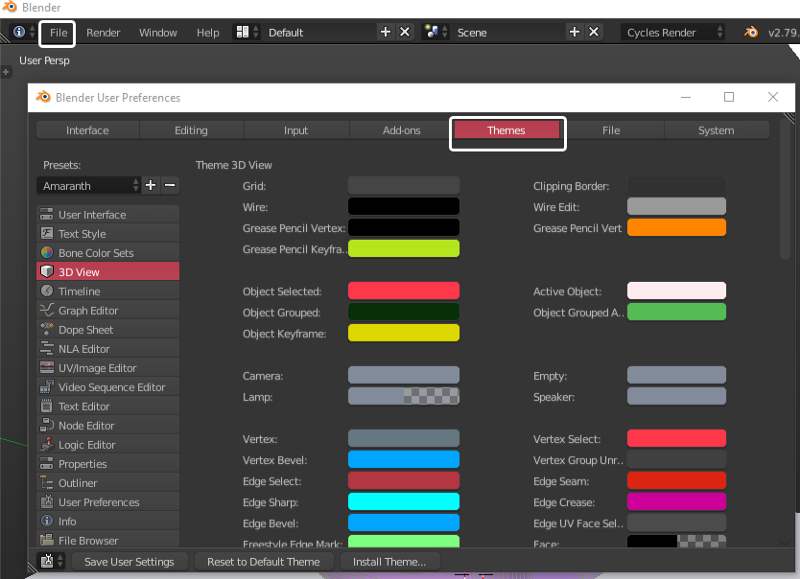Open the Render menu
800x579 pixels.
coord(103,33)
